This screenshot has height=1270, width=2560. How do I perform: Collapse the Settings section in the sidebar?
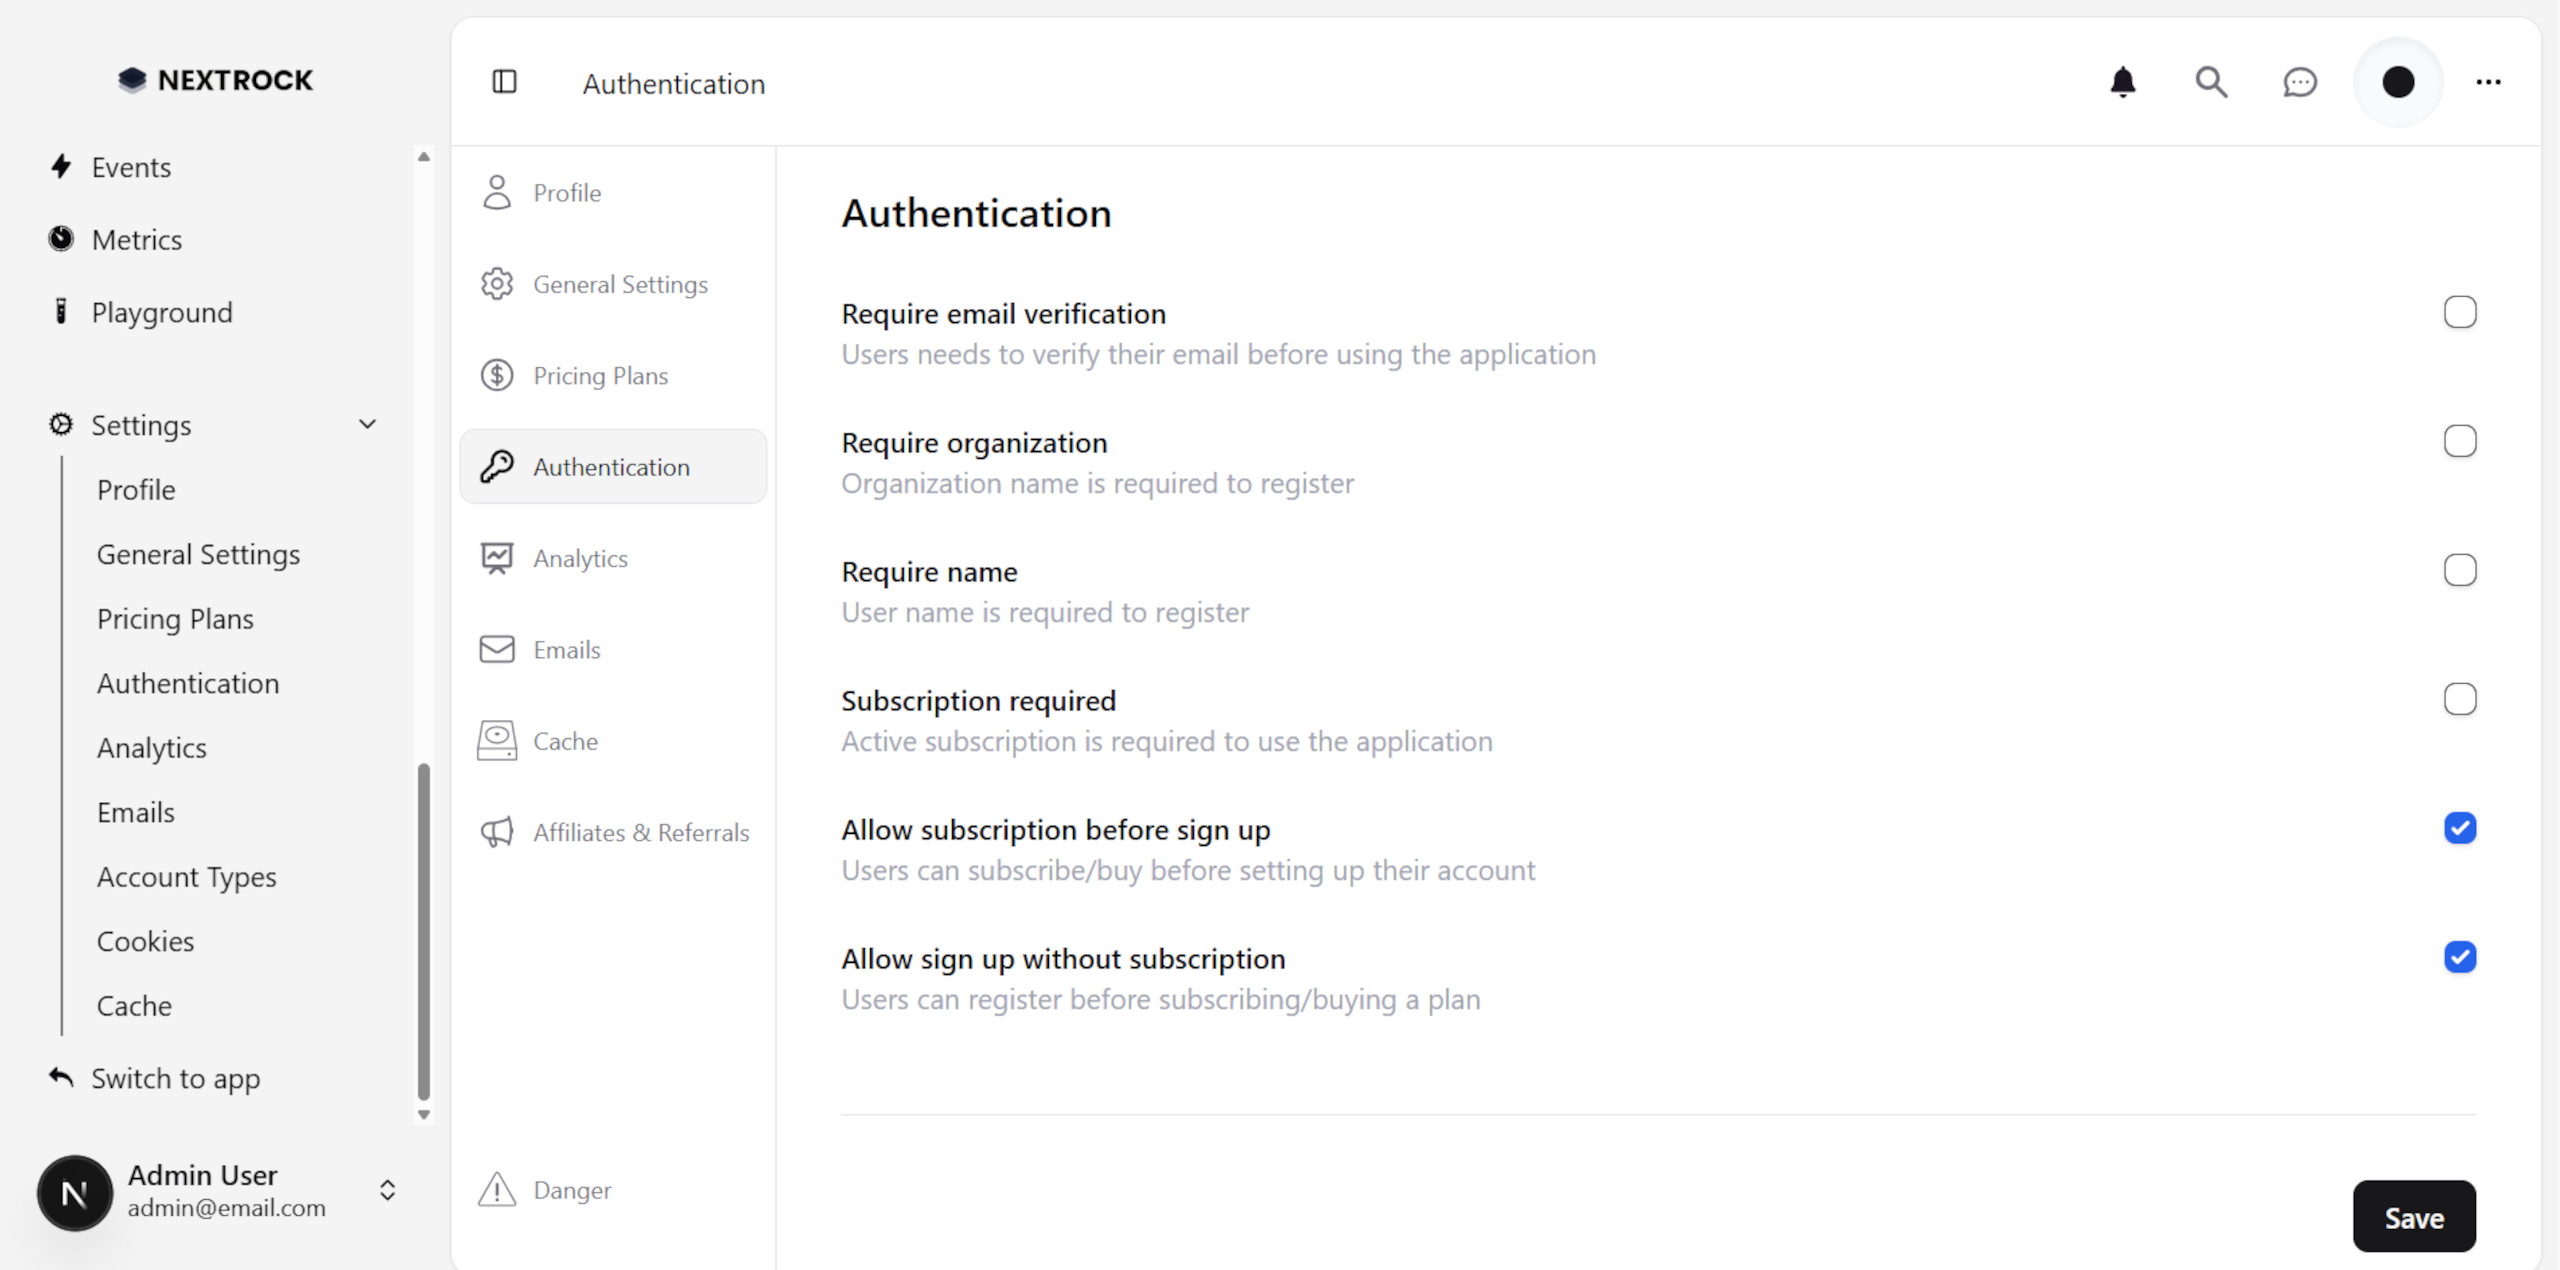(x=367, y=424)
